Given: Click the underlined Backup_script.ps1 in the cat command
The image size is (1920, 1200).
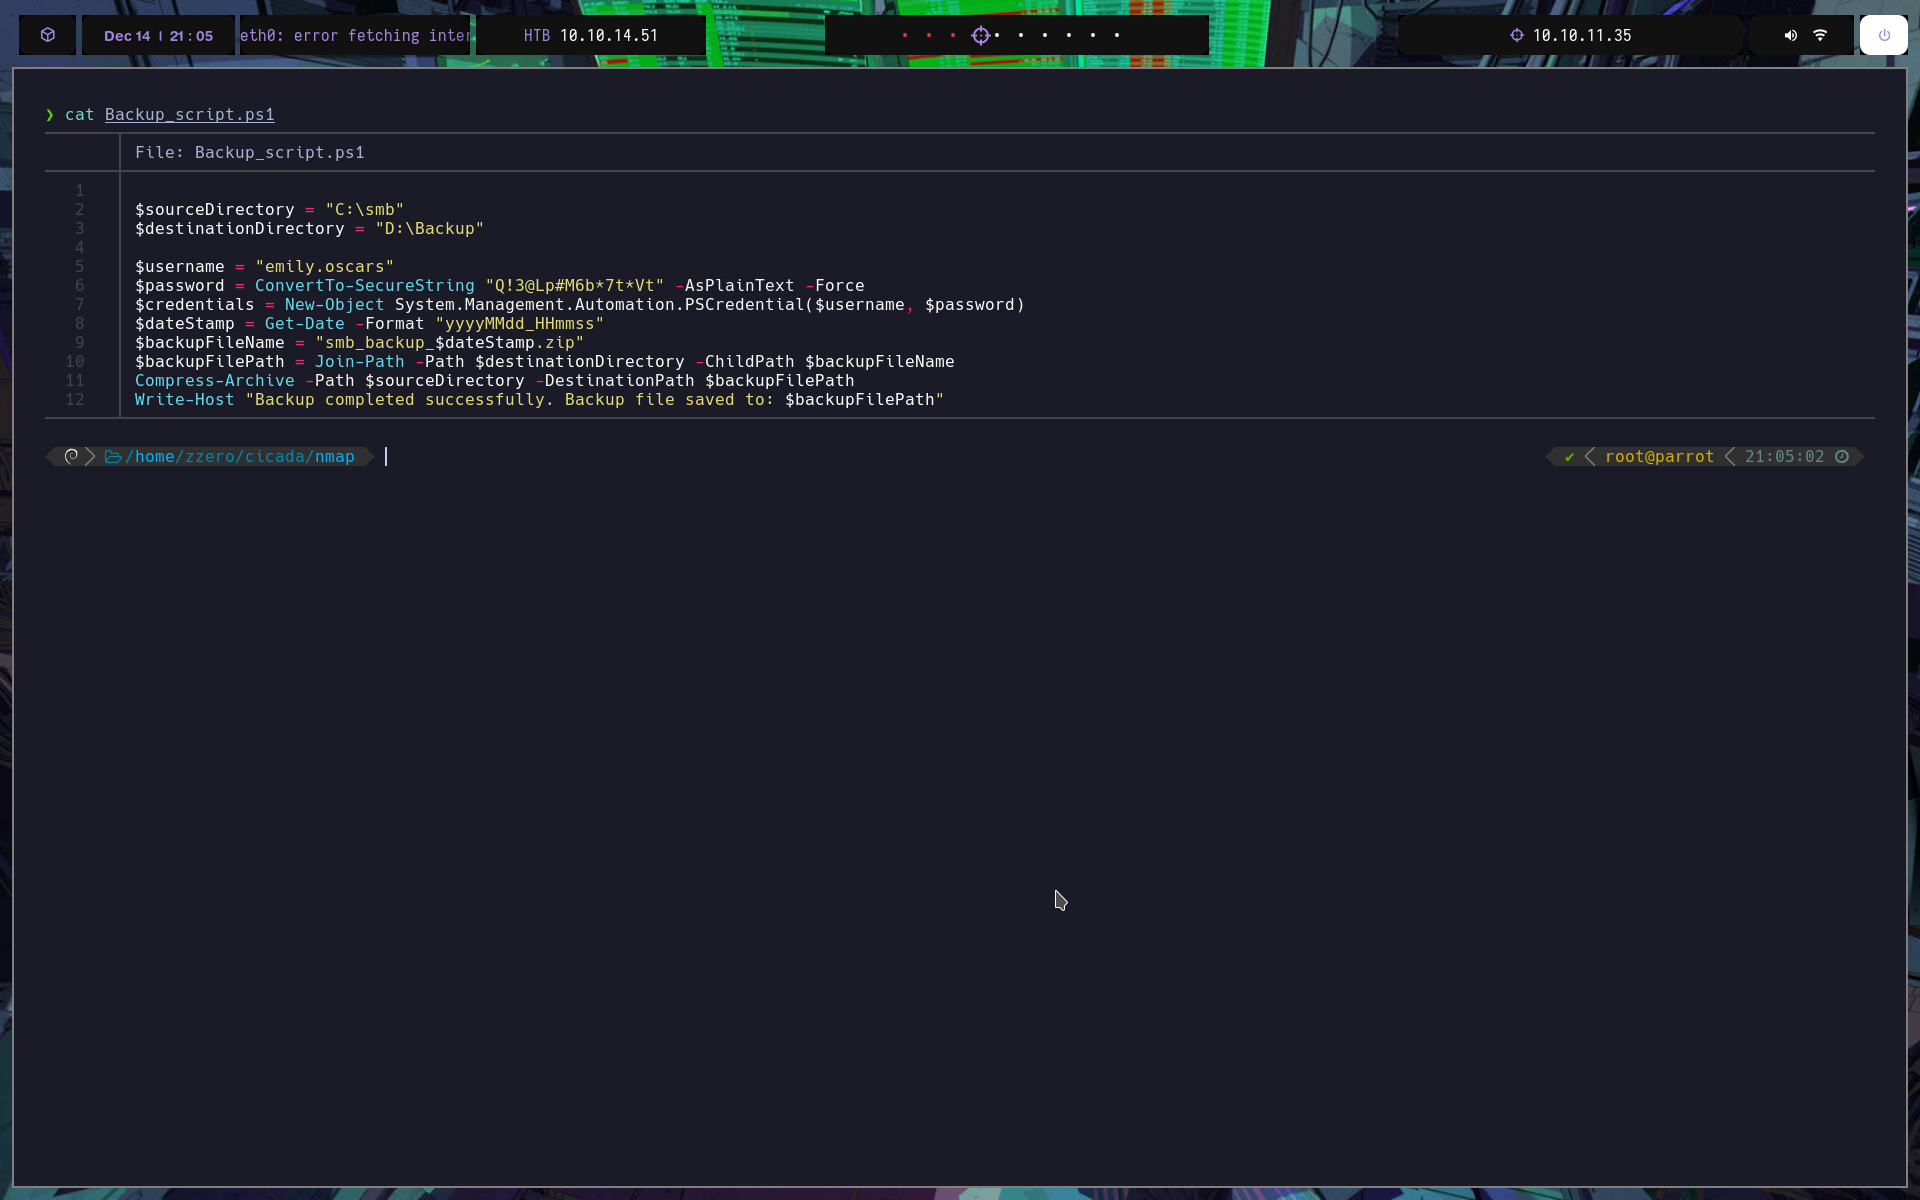Looking at the screenshot, I should (190, 115).
